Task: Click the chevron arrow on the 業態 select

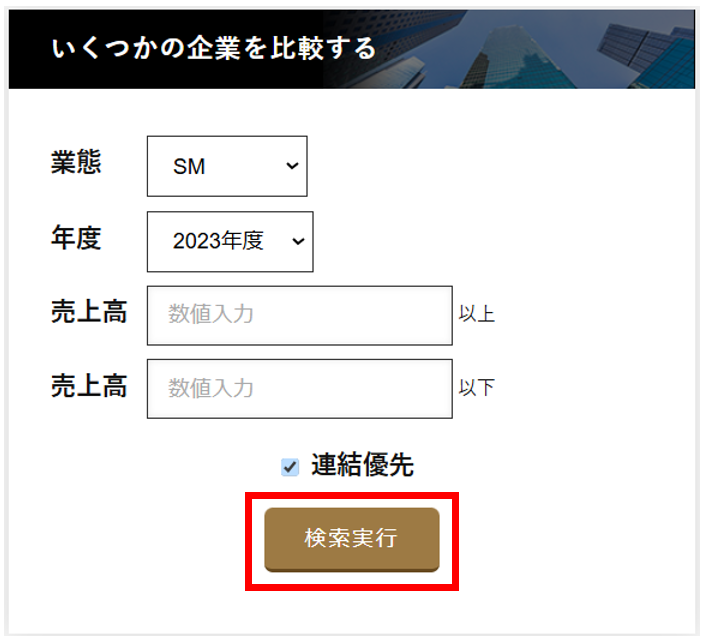Action: [x=292, y=166]
